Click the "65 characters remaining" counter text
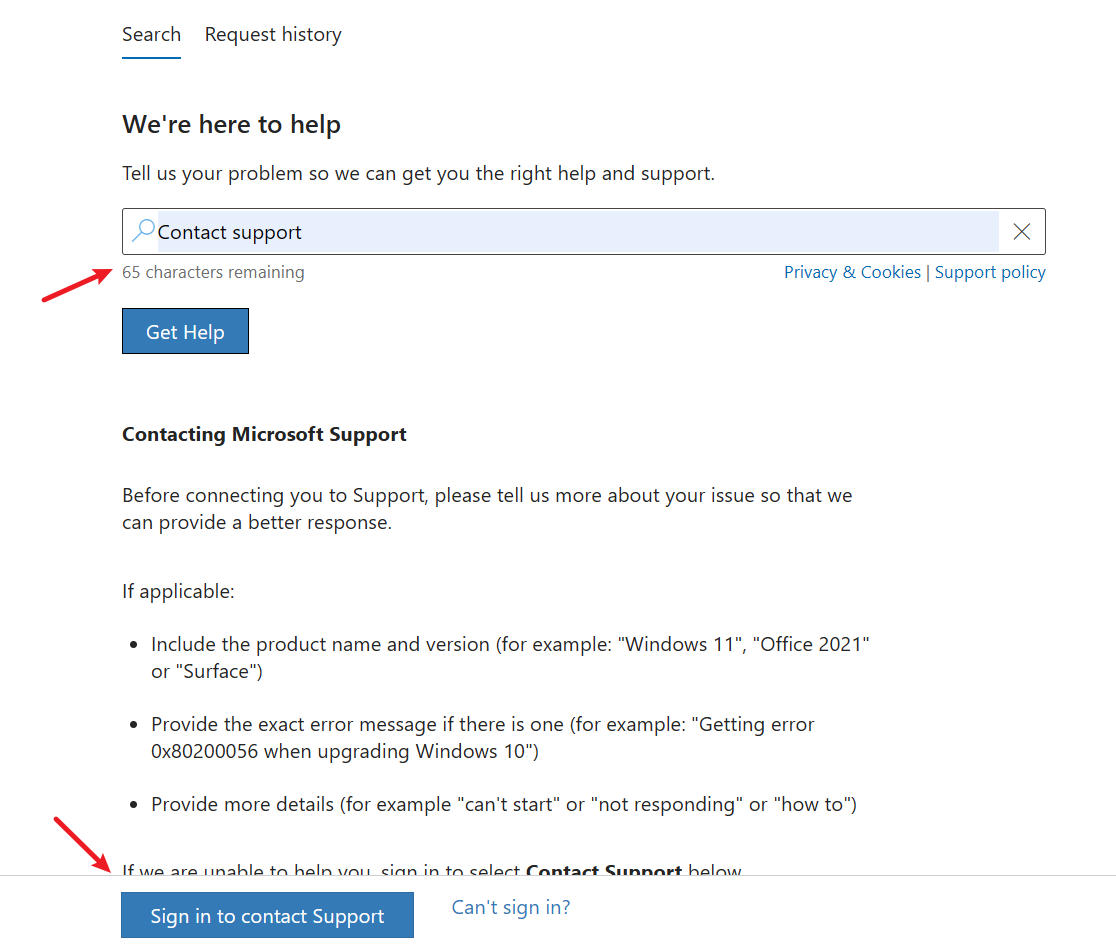This screenshot has width=1116, height=944. click(213, 272)
